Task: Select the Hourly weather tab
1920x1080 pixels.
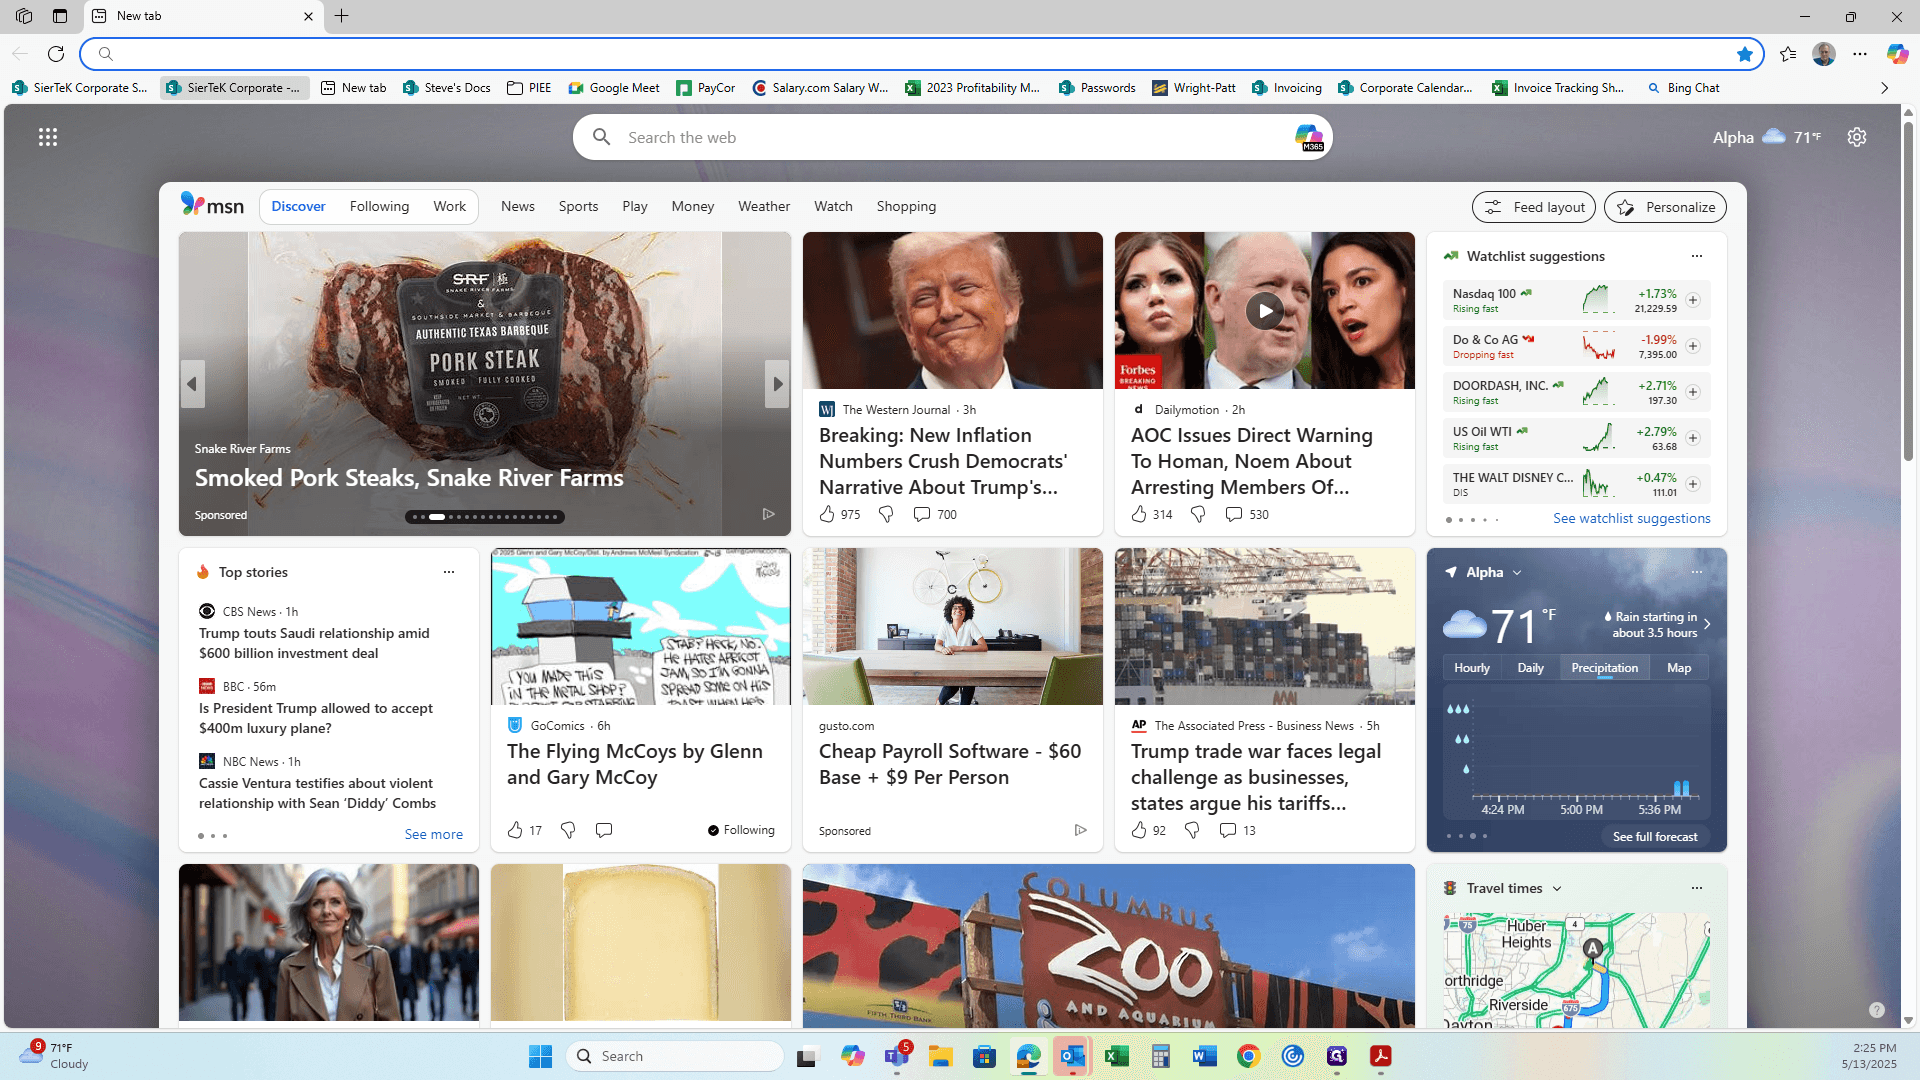Action: (1472, 668)
